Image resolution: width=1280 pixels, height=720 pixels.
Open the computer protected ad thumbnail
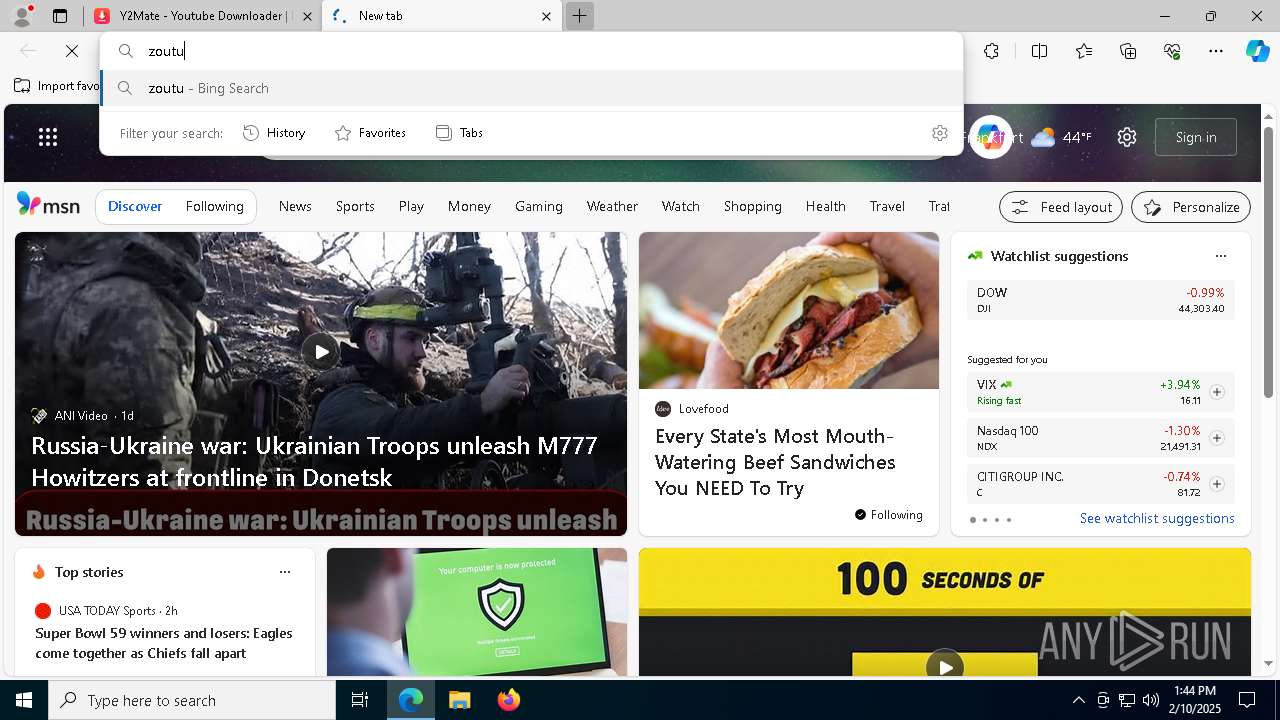477,612
